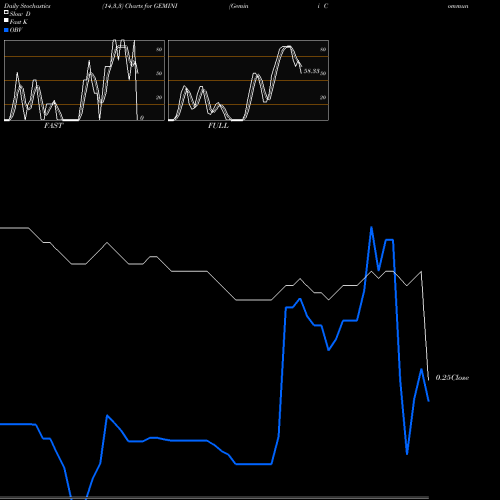Click the 58.33 value in FULL chart
Viewport: 500px width, 500px height.
[x=311, y=71]
